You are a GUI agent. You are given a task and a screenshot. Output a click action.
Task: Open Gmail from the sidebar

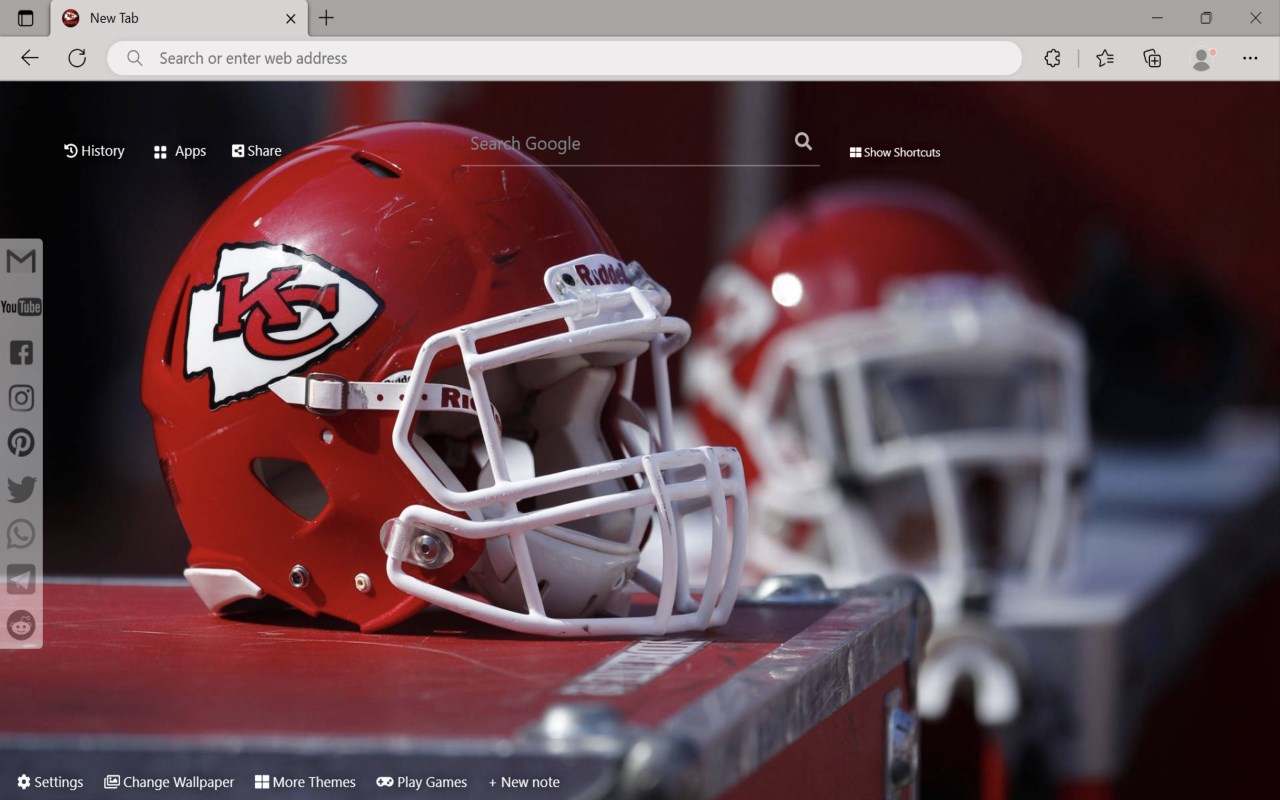21,261
